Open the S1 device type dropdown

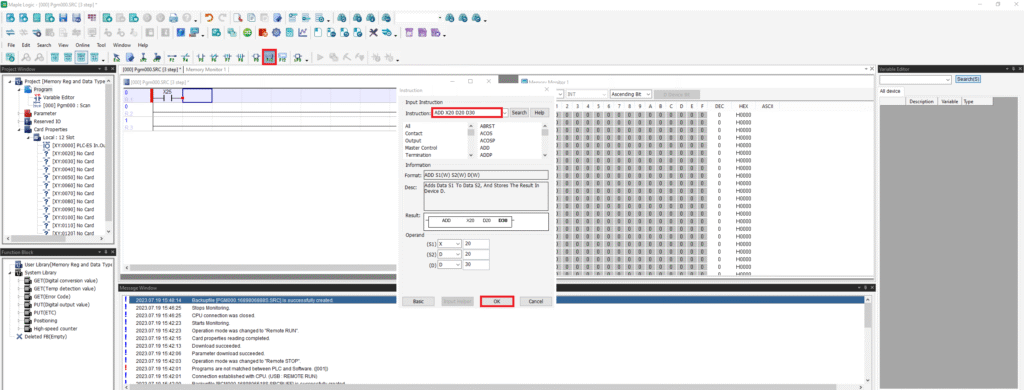(458, 244)
